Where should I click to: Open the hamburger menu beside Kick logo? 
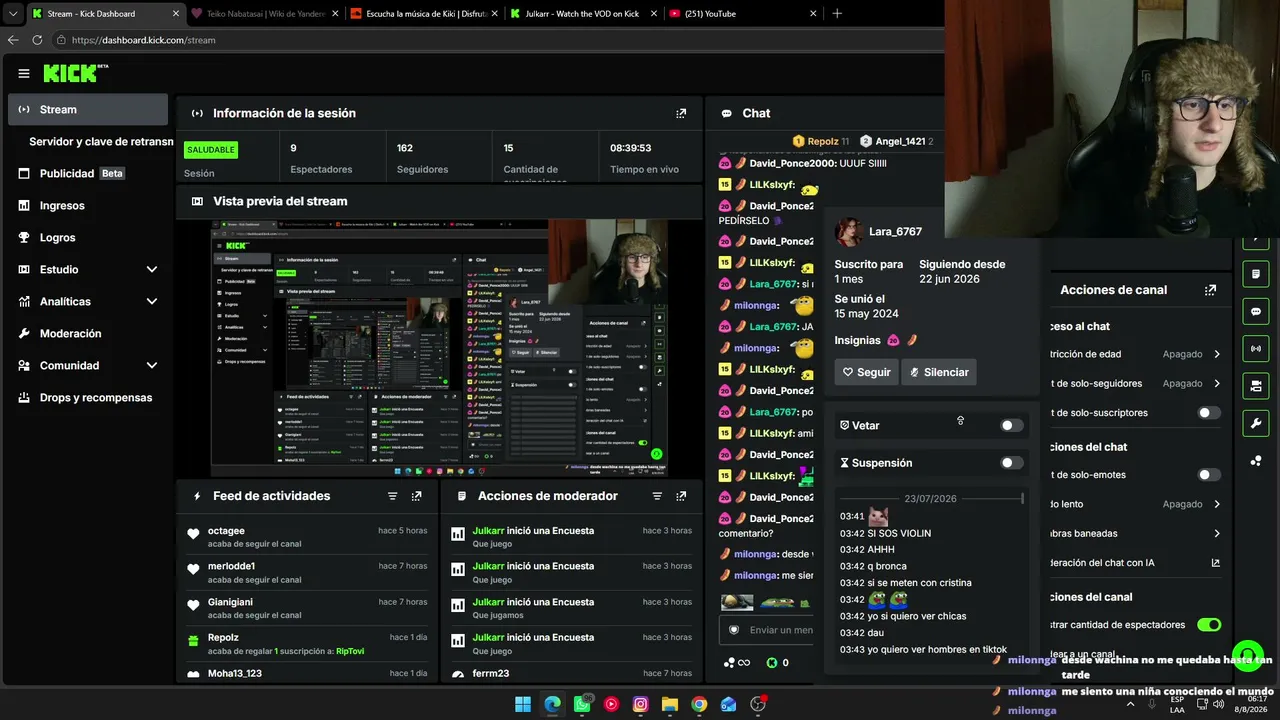point(24,73)
